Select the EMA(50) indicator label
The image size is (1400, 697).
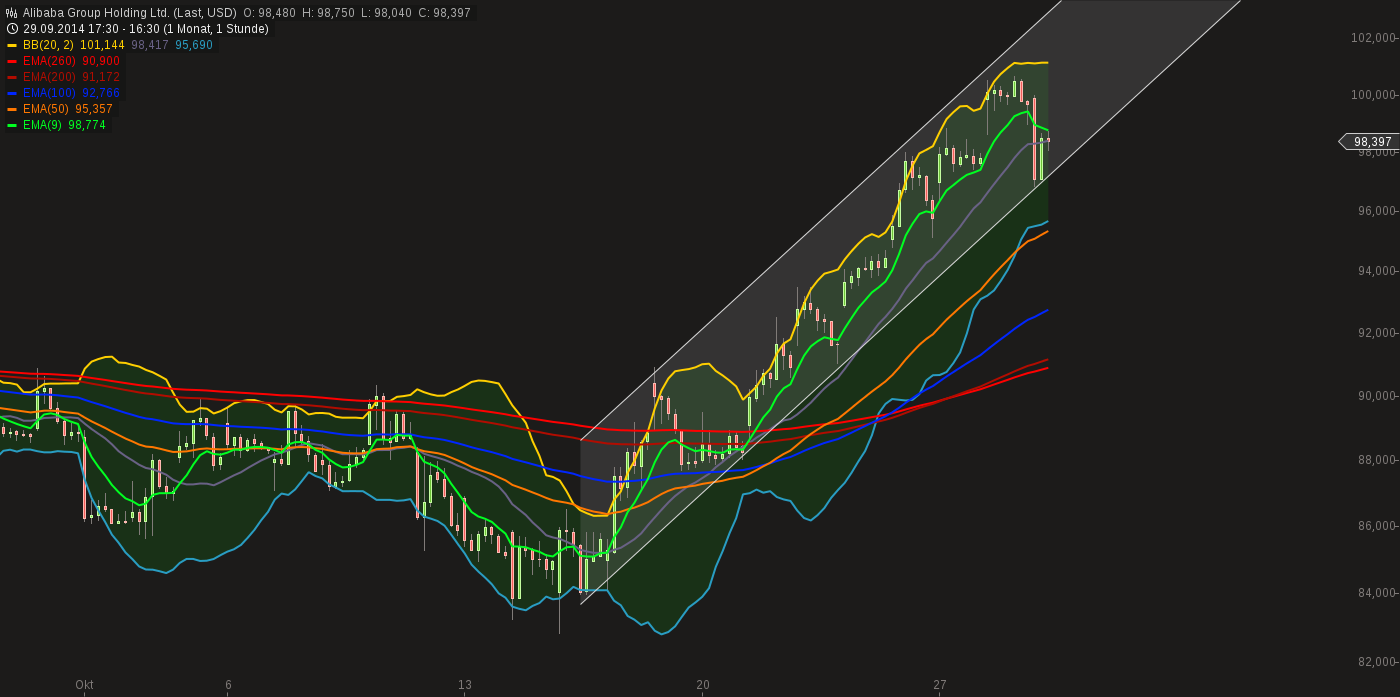coord(46,109)
